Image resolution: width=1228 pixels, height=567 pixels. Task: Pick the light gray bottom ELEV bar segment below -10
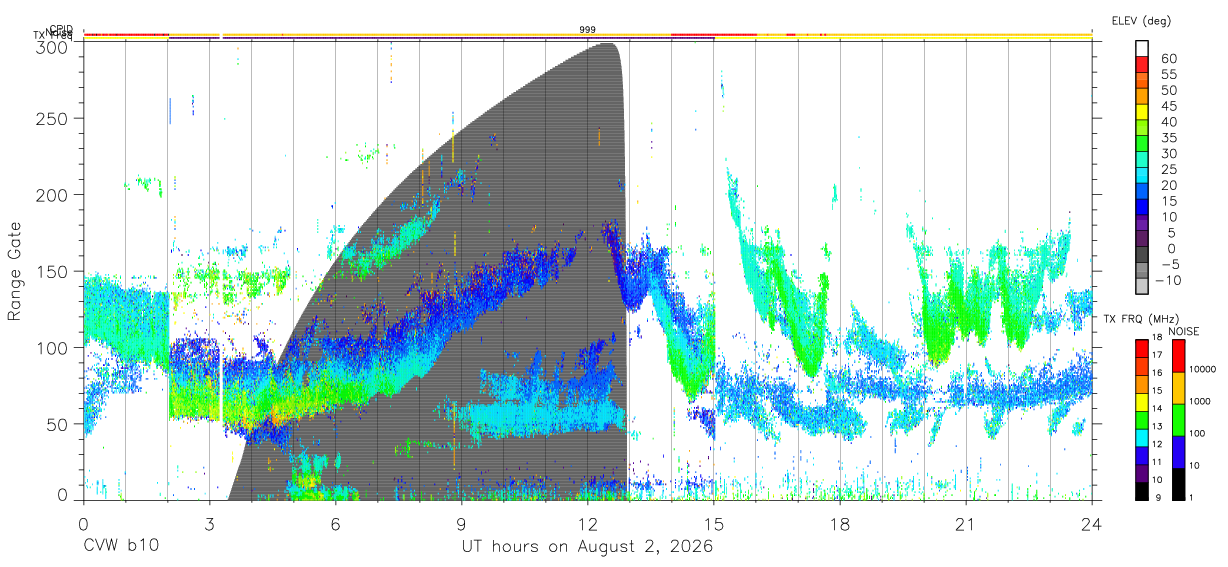pos(1141,286)
